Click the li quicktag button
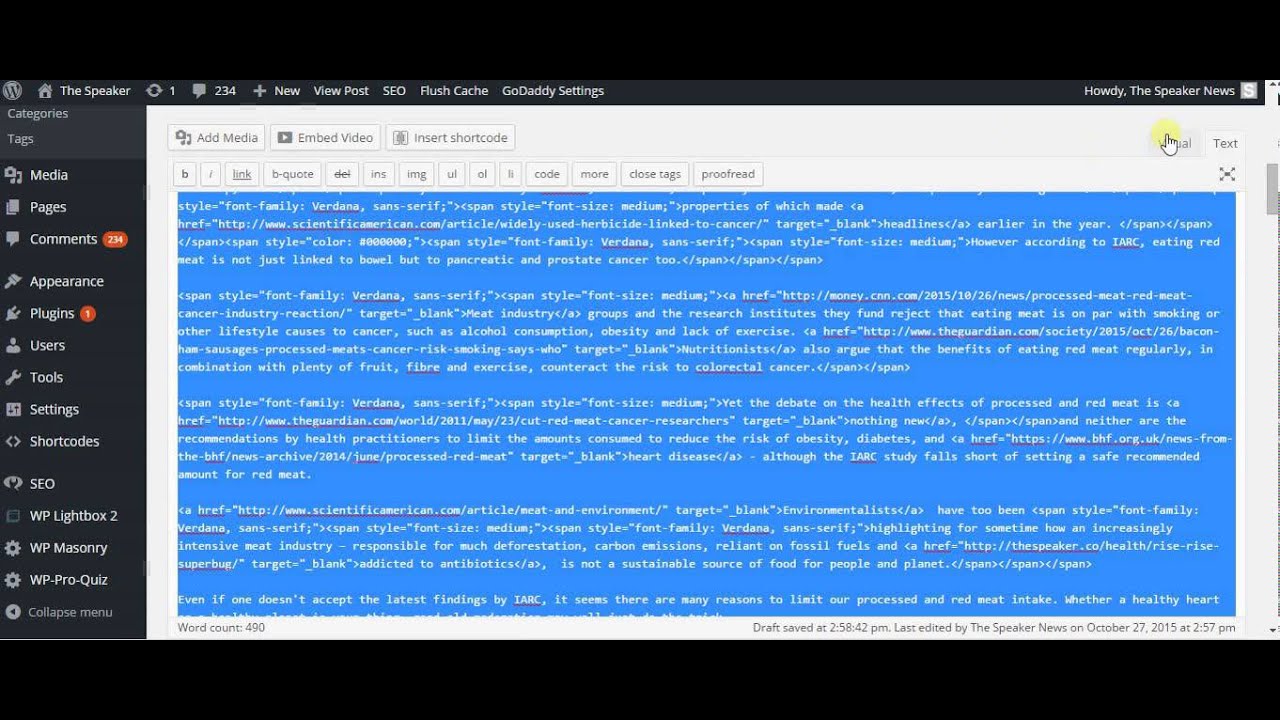 (x=510, y=174)
